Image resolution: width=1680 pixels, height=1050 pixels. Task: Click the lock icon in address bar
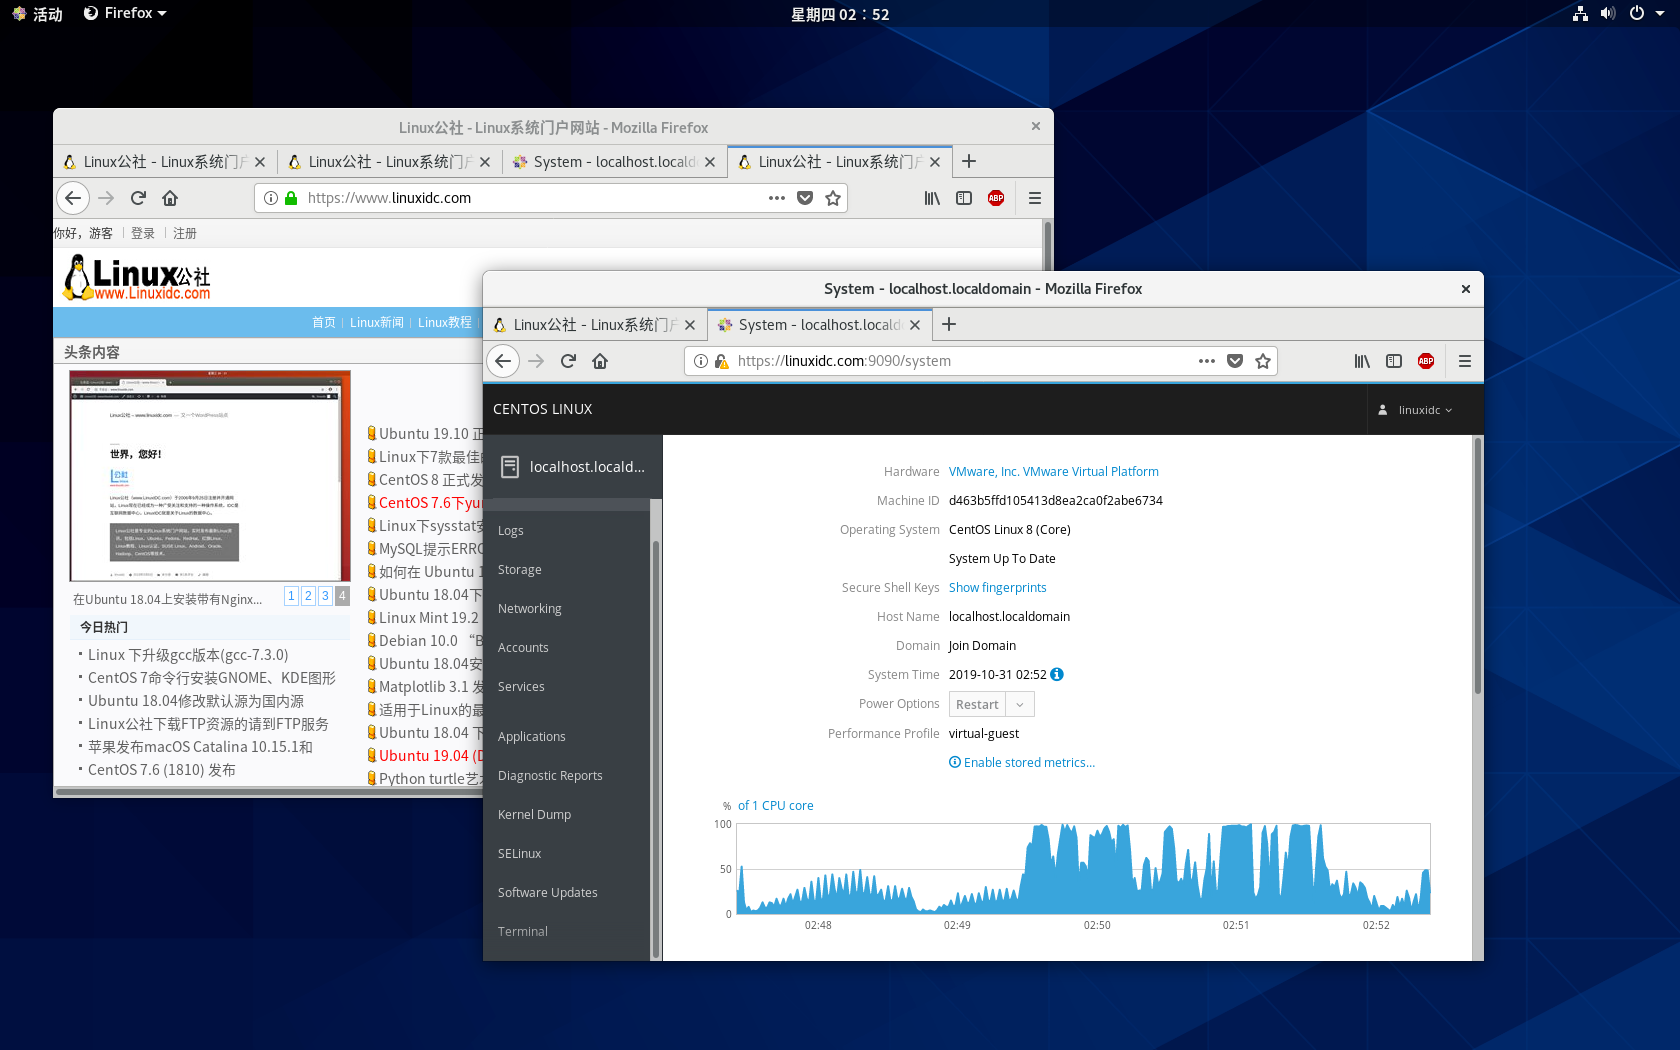(721, 361)
